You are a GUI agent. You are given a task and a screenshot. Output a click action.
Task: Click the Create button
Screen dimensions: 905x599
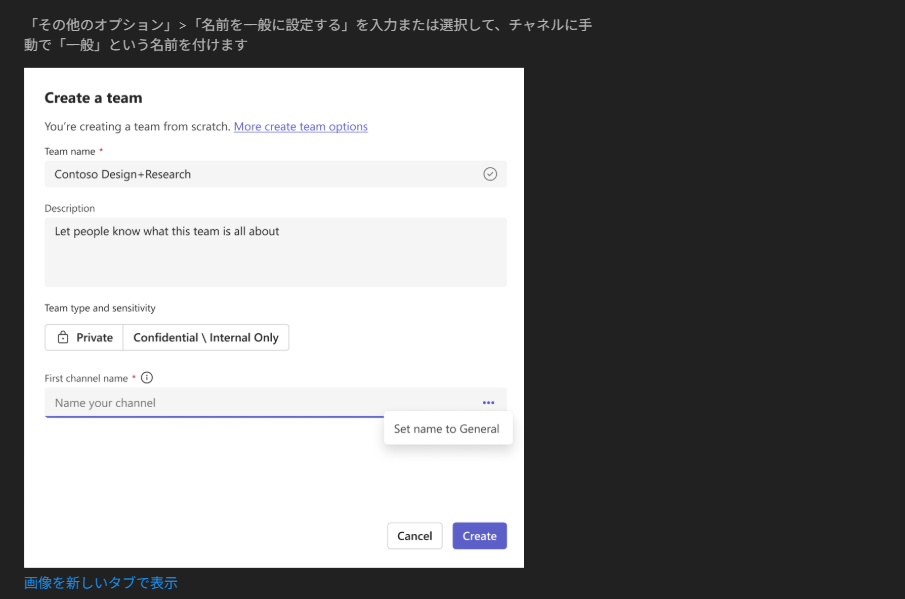coord(480,536)
